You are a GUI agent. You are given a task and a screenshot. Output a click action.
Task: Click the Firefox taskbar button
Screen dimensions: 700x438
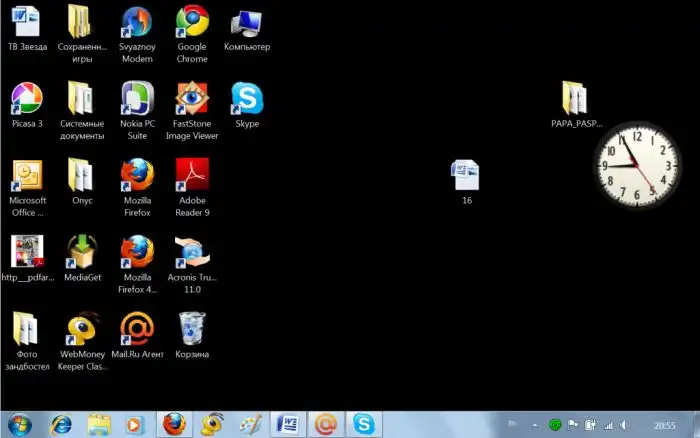(x=174, y=424)
